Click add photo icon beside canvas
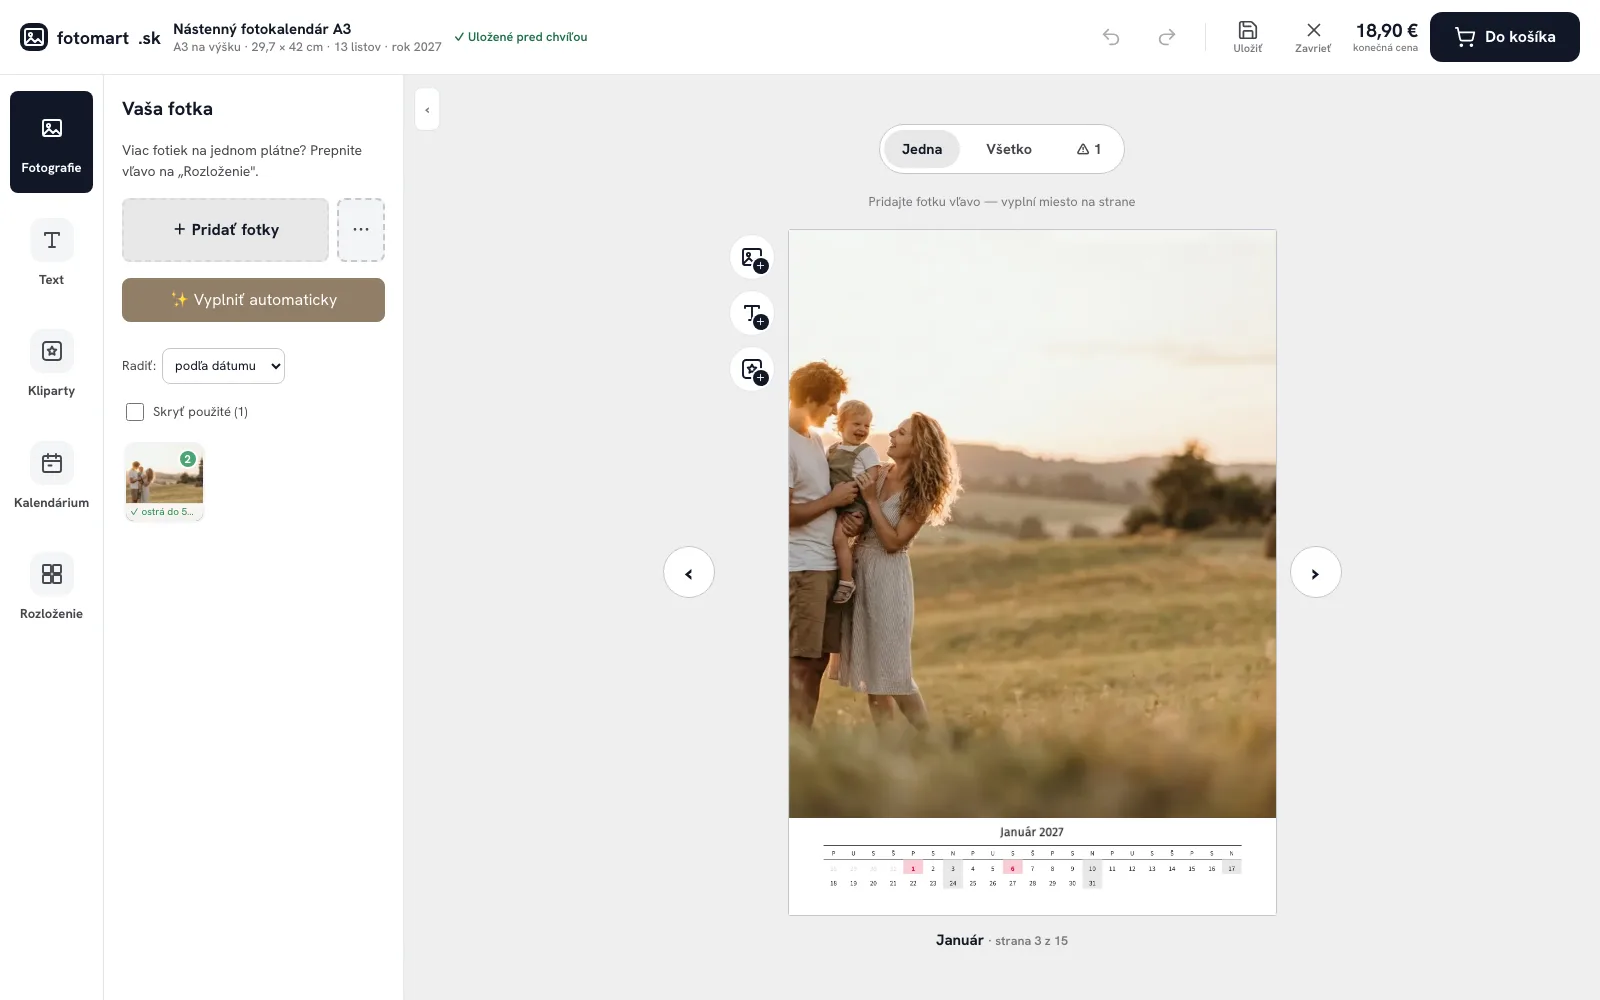Image resolution: width=1600 pixels, height=1000 pixels. point(753,258)
